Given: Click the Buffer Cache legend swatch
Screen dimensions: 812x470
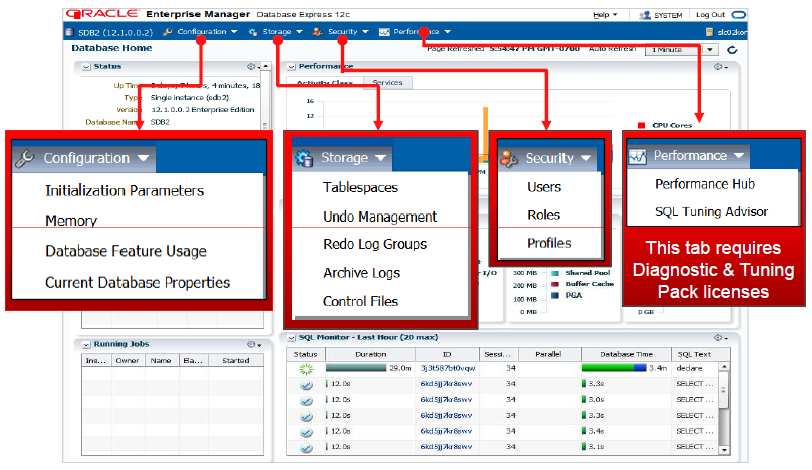Looking at the screenshot, I should click(555, 284).
